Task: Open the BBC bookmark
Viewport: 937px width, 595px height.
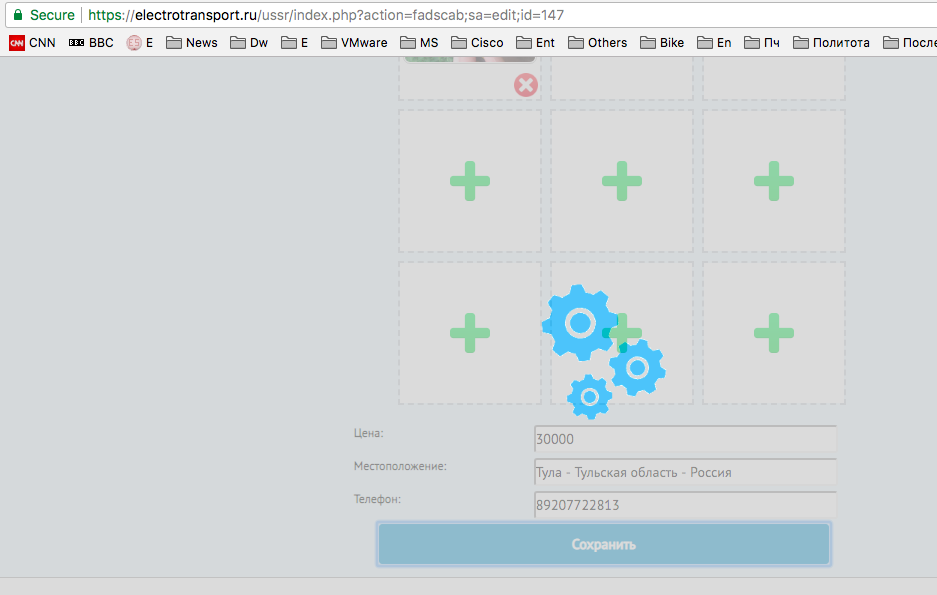Action: pyautogui.click(x=91, y=43)
